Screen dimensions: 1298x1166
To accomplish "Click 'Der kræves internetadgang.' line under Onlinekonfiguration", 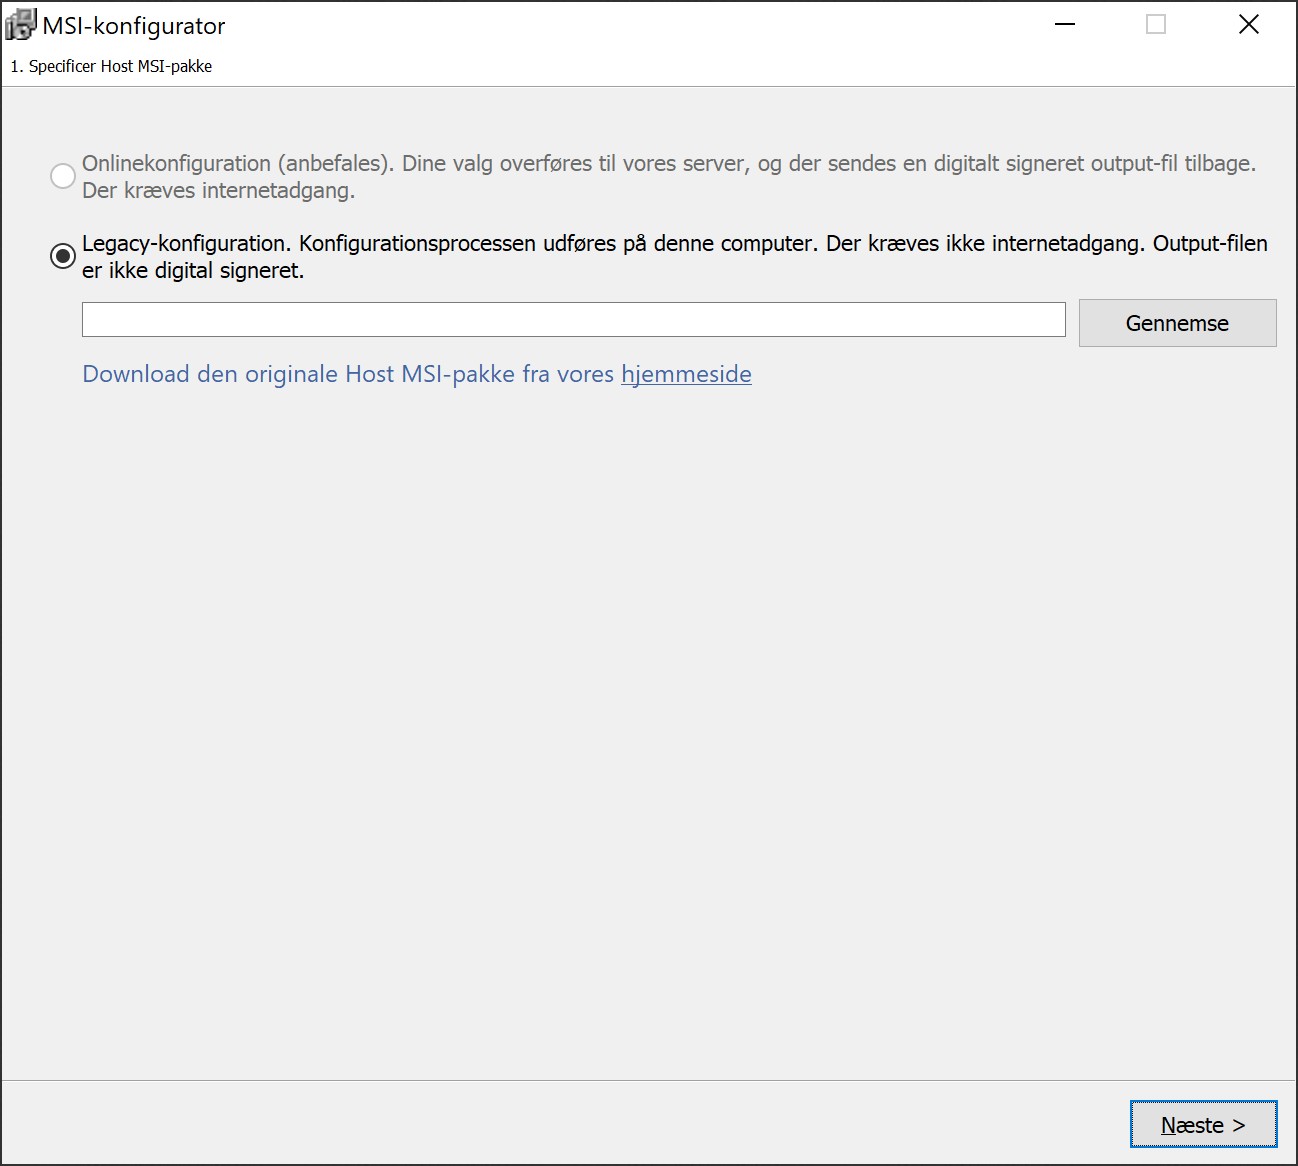I will click(218, 191).
